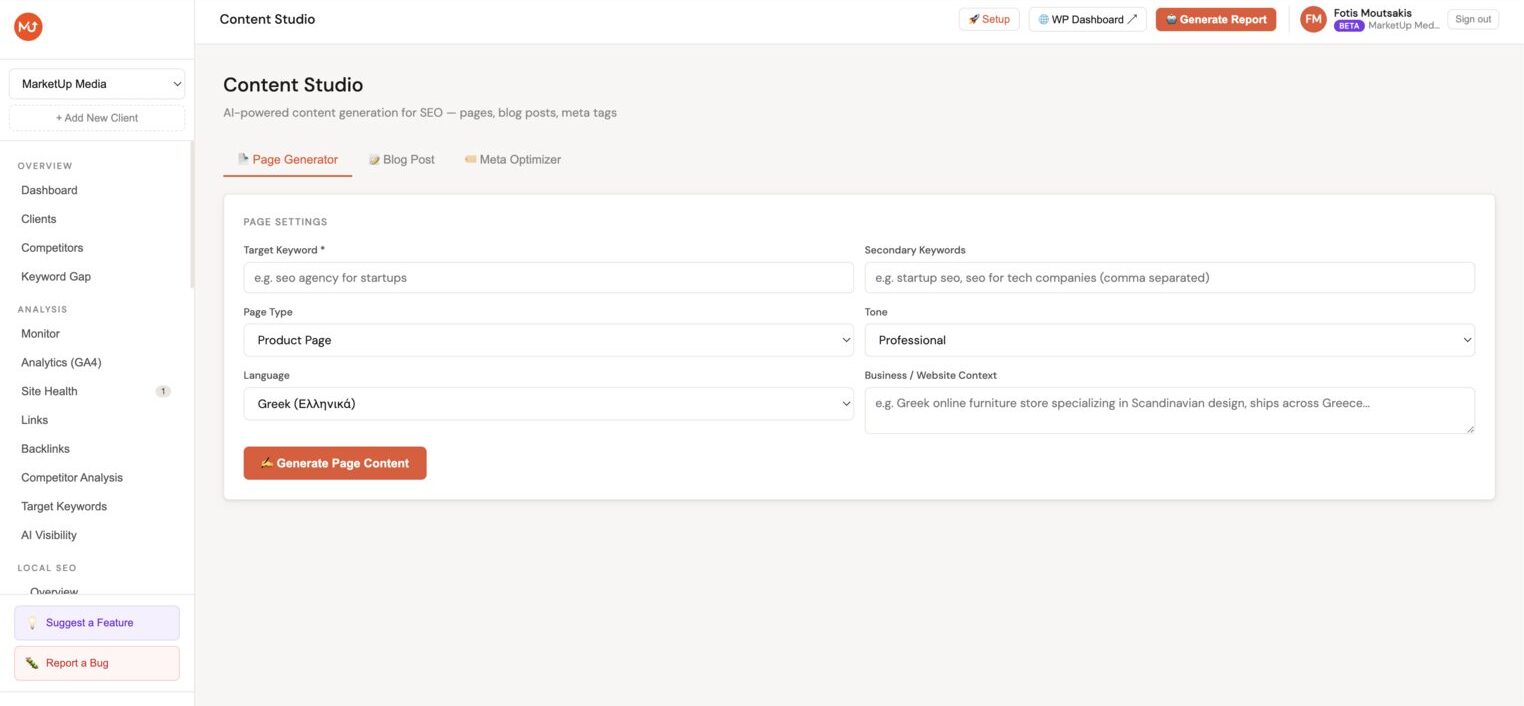Open Competitor Analysis in the sidebar
The image size is (1524, 706).
click(72, 478)
